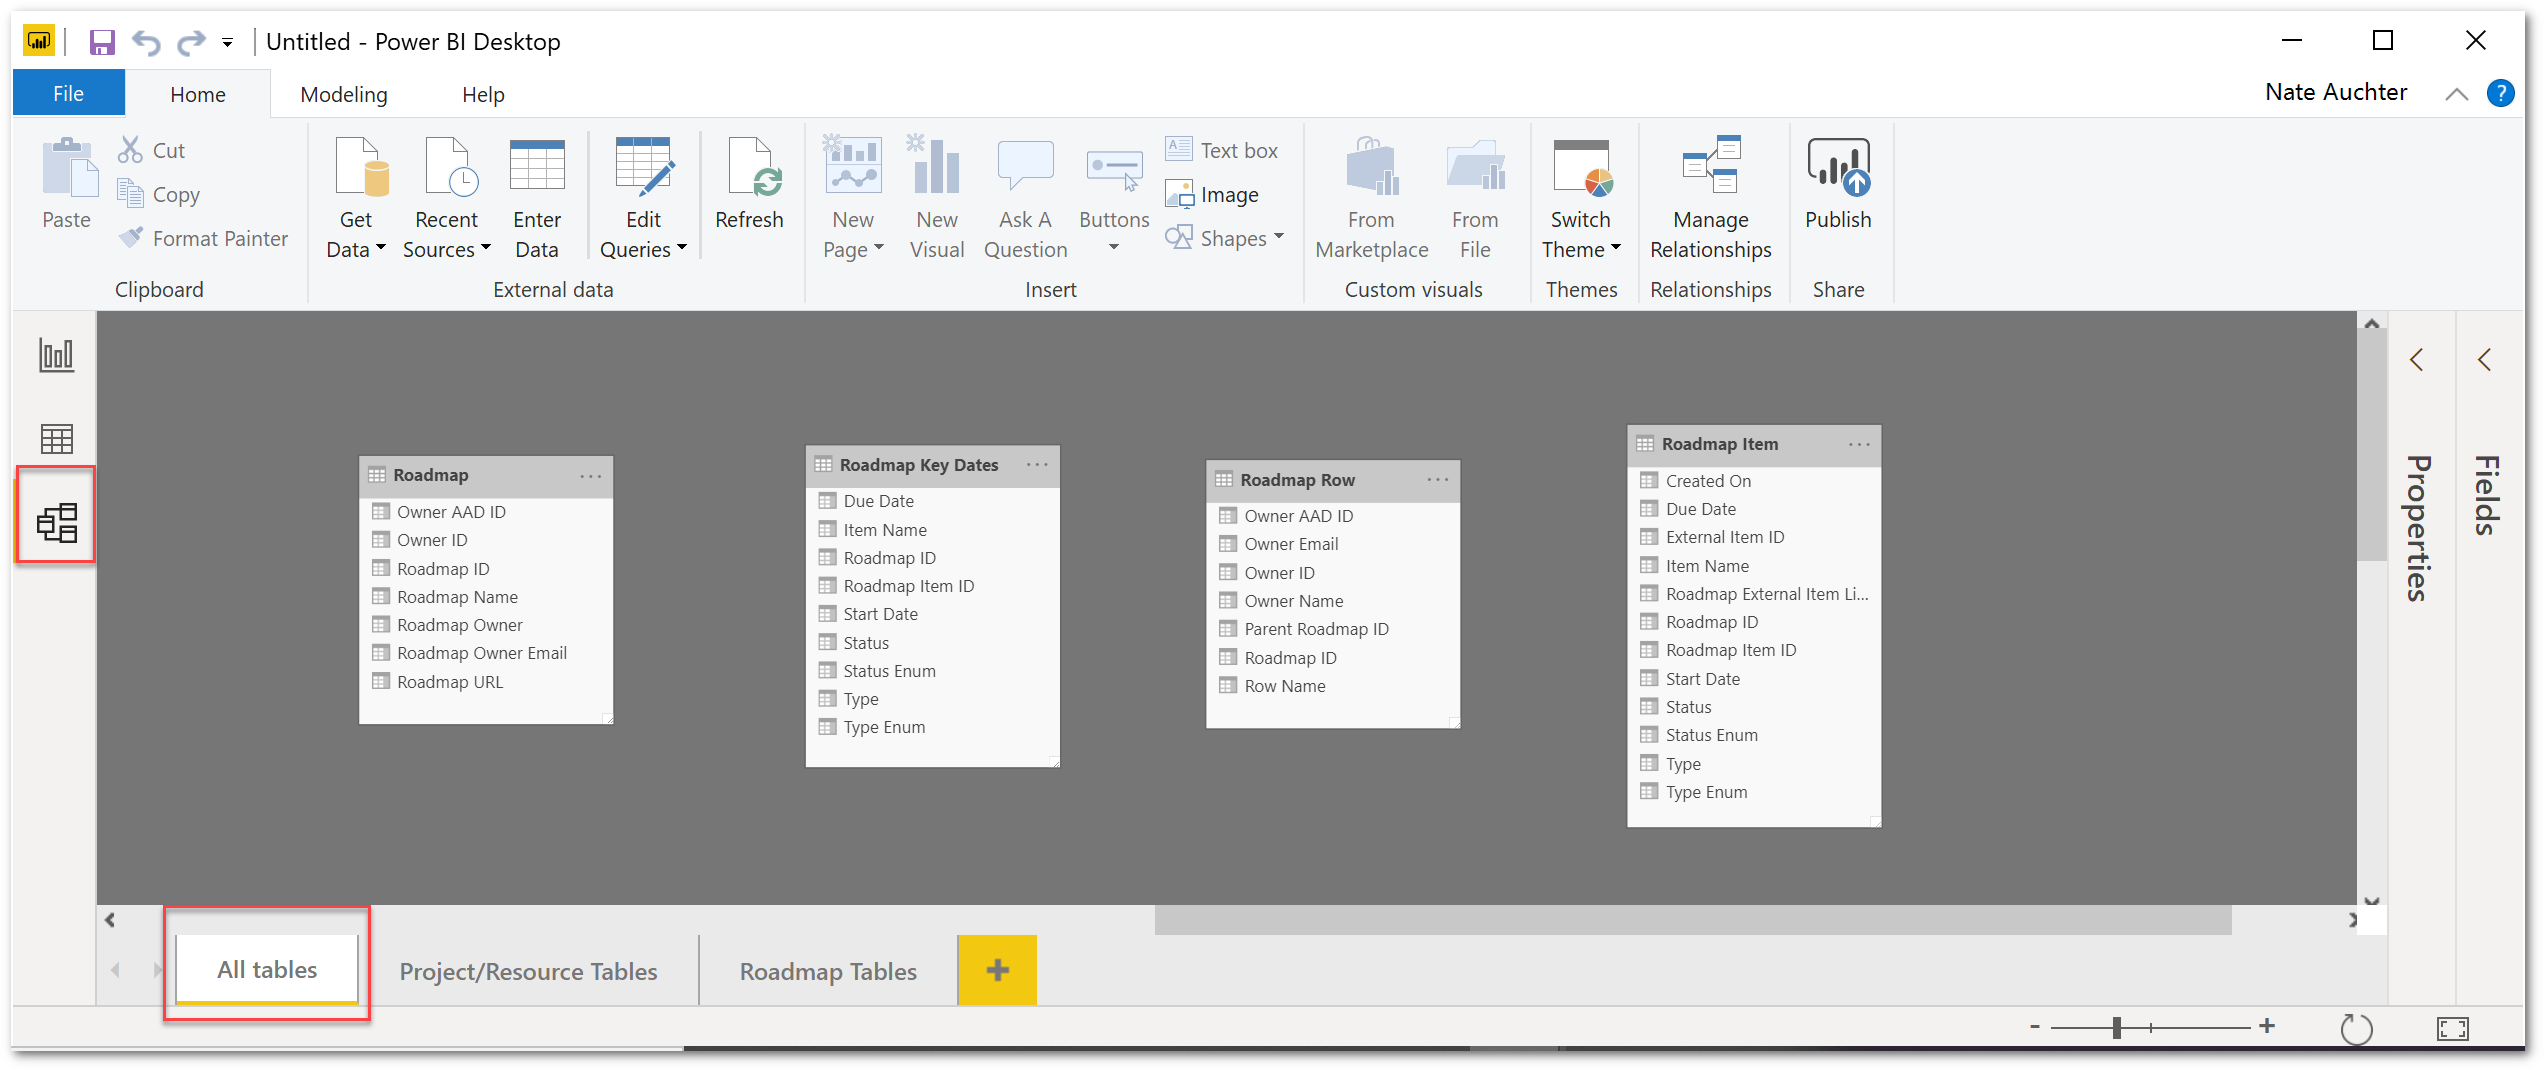
Task: Expand the Properties pane chevron
Action: (2417, 360)
